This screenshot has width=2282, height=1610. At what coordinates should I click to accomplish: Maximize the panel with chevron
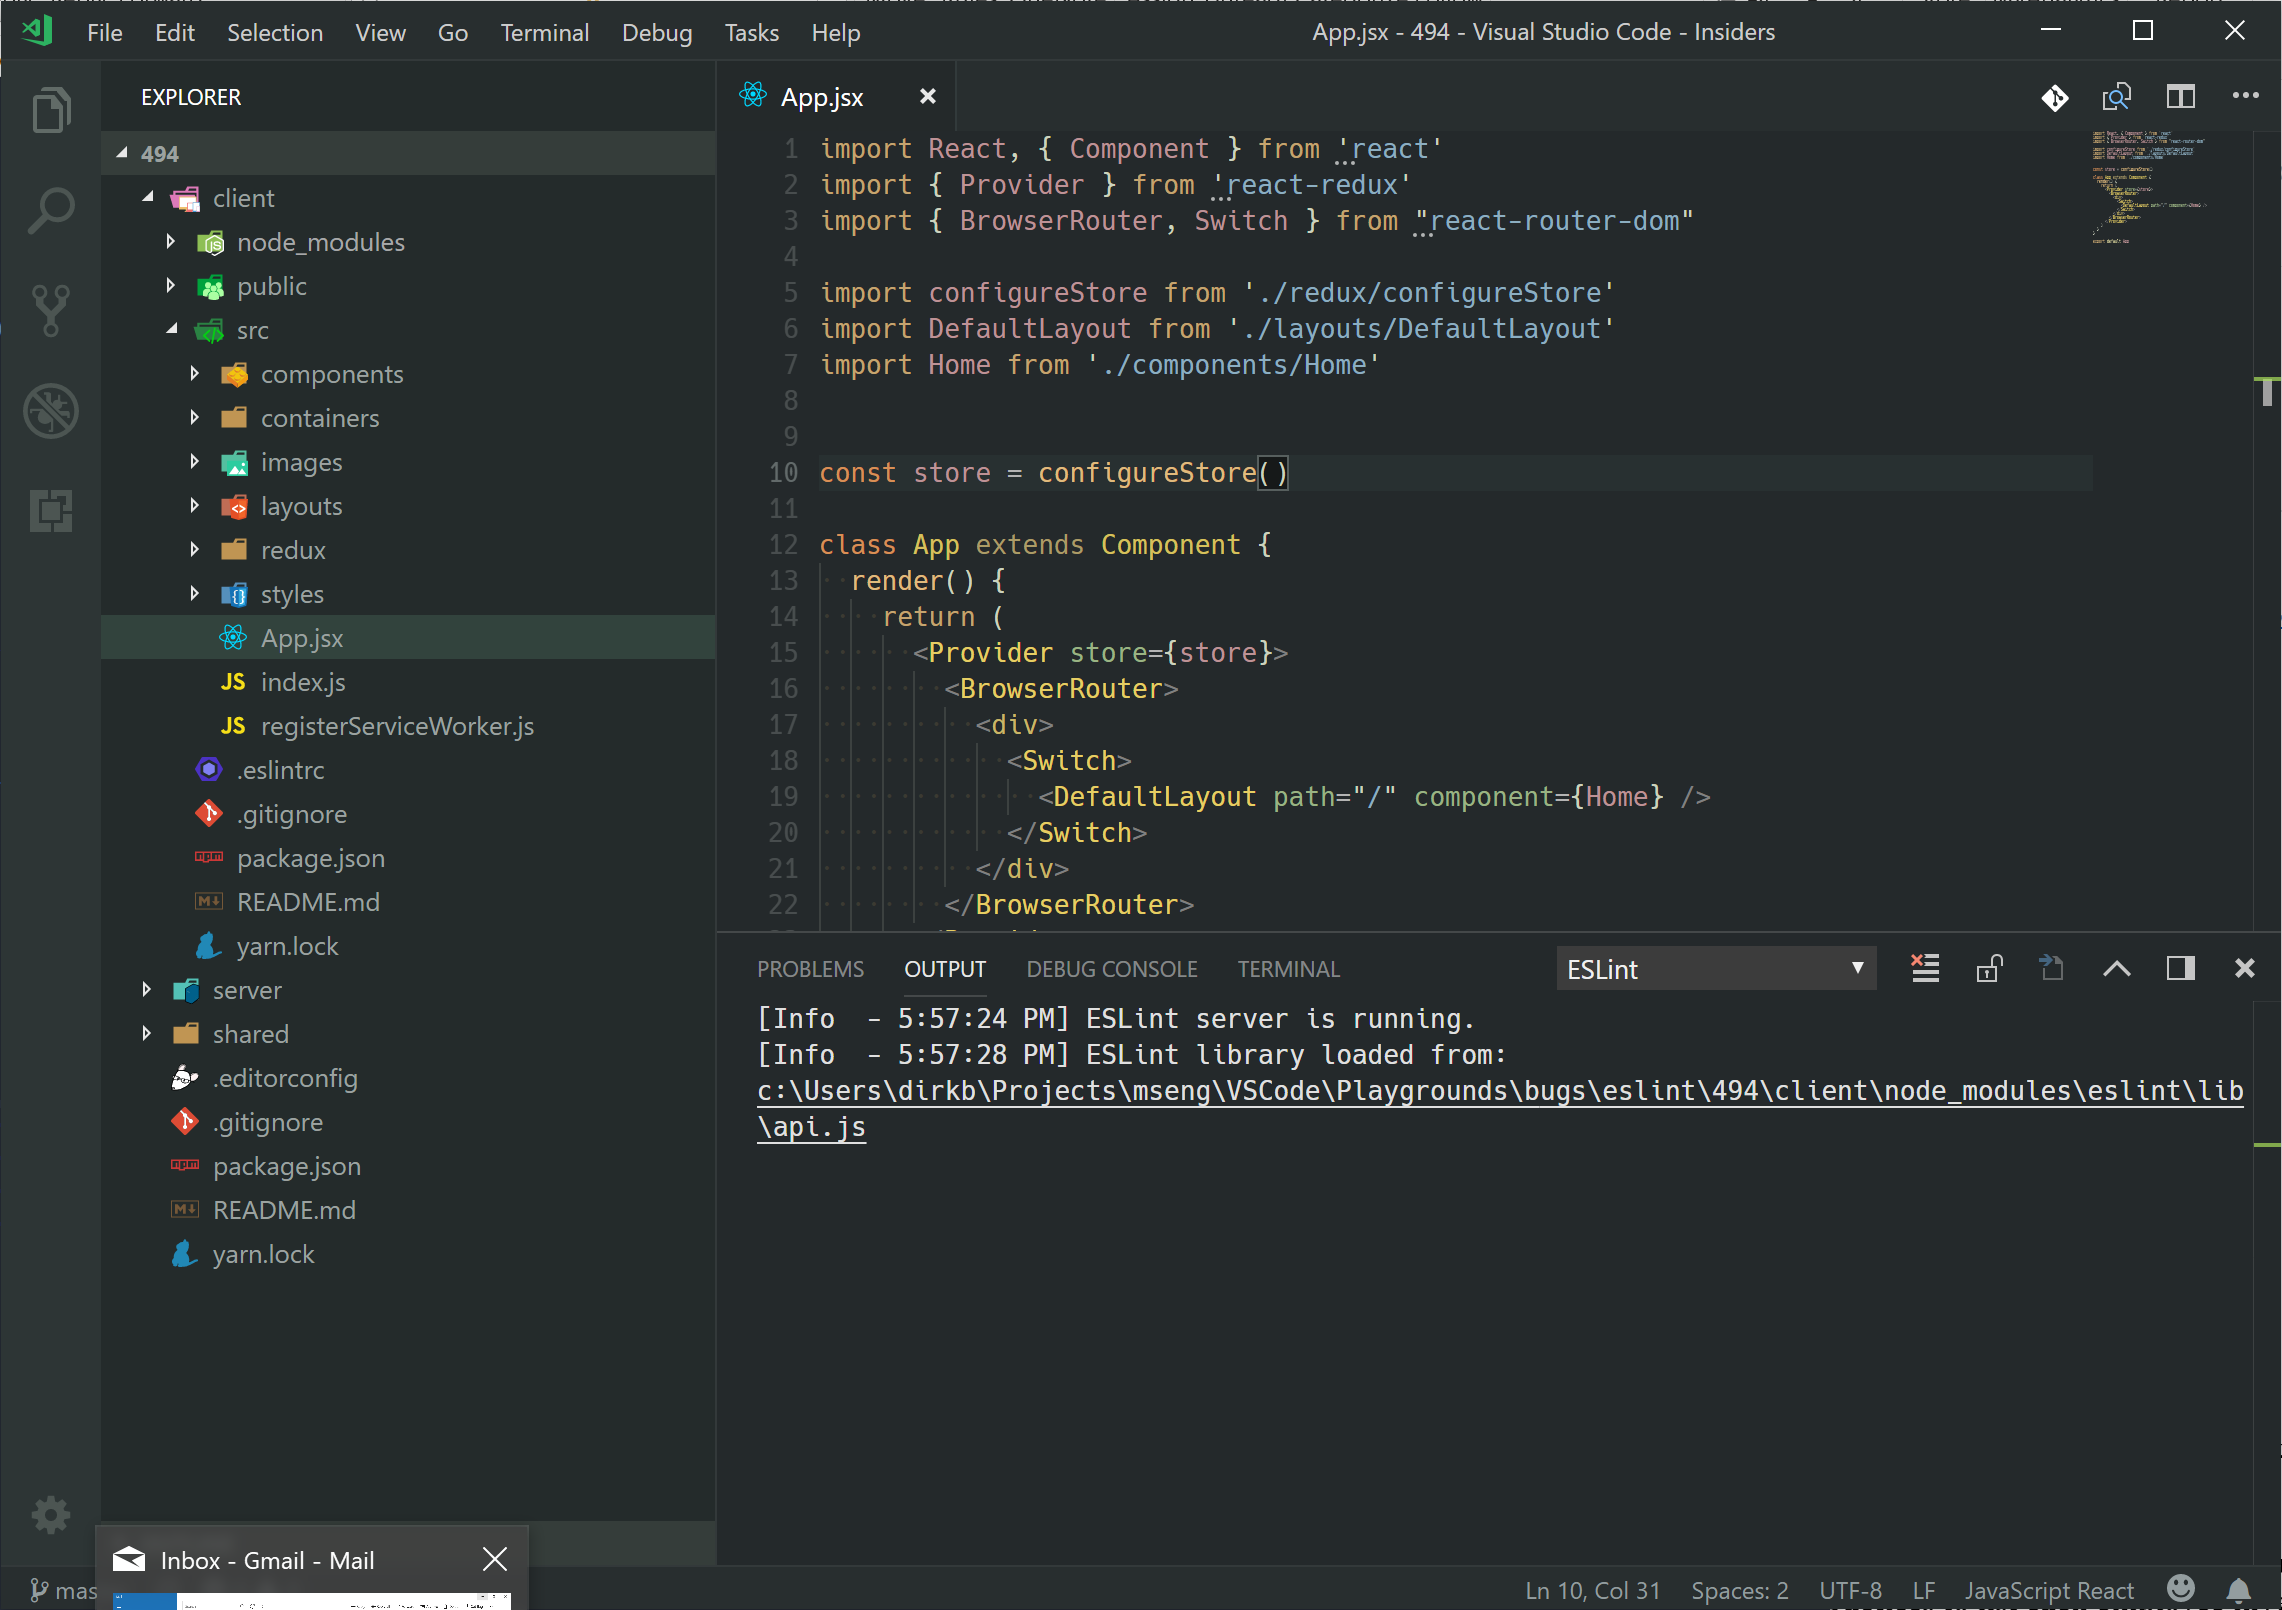[x=2117, y=968]
